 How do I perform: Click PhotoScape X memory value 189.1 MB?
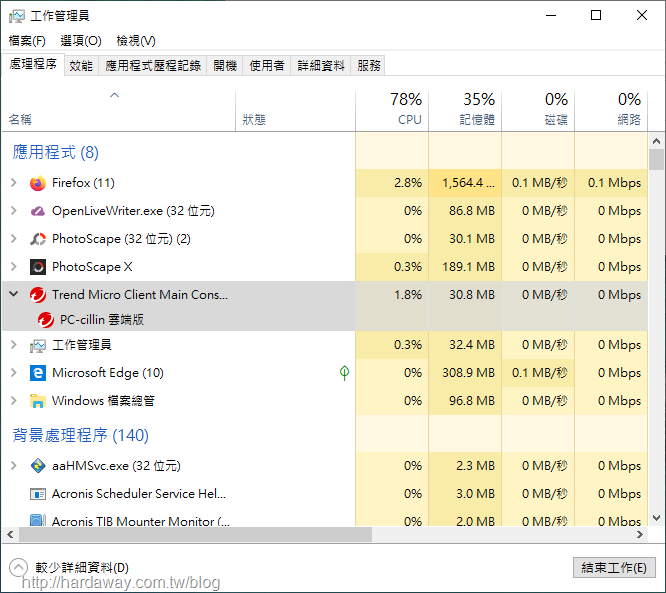[468, 267]
